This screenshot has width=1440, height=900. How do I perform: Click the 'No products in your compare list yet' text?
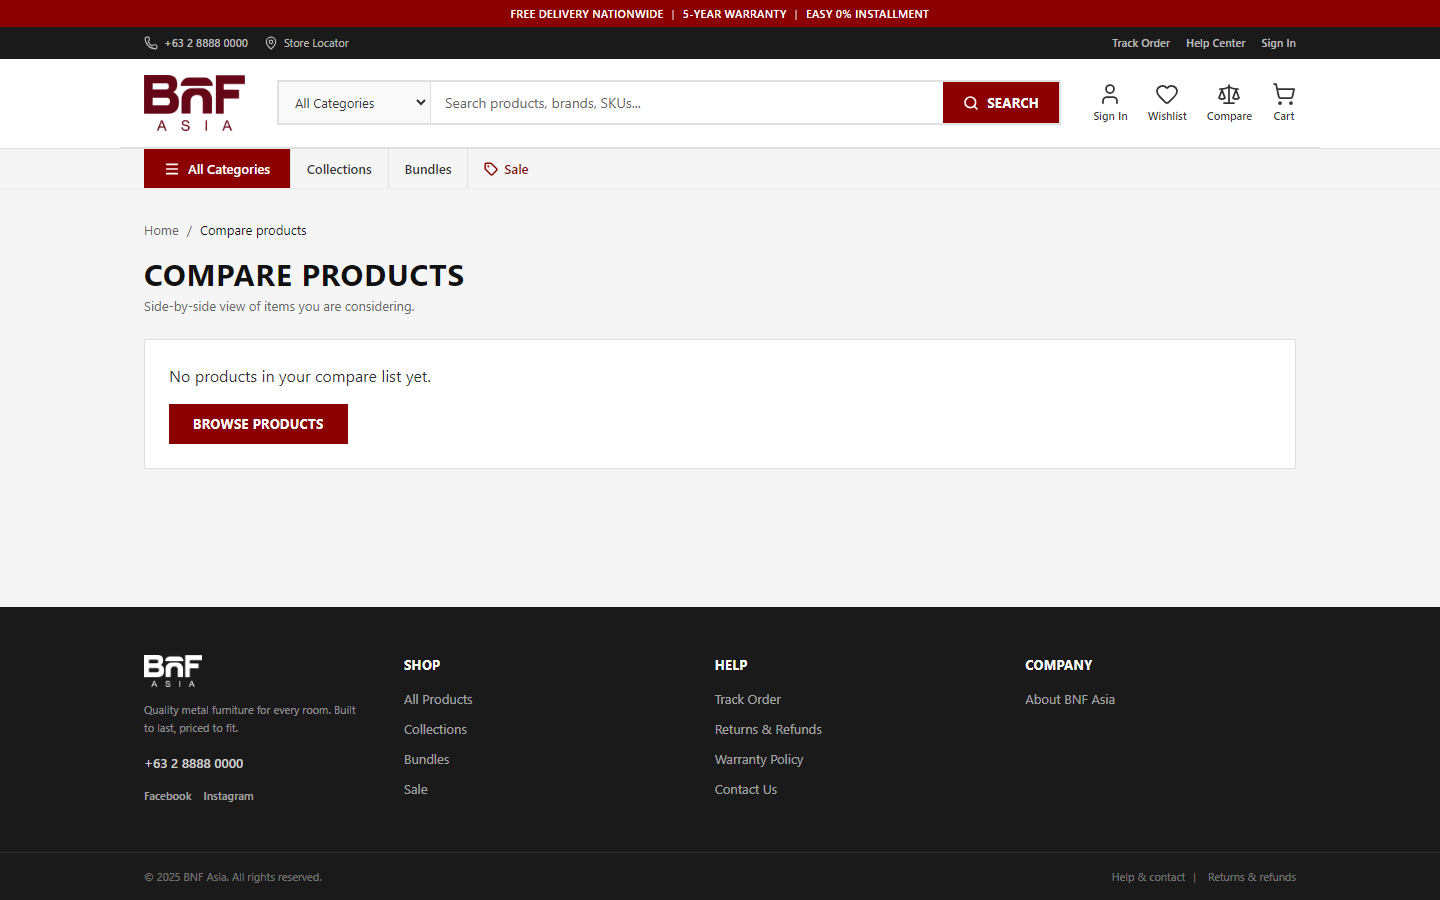pyautogui.click(x=300, y=377)
